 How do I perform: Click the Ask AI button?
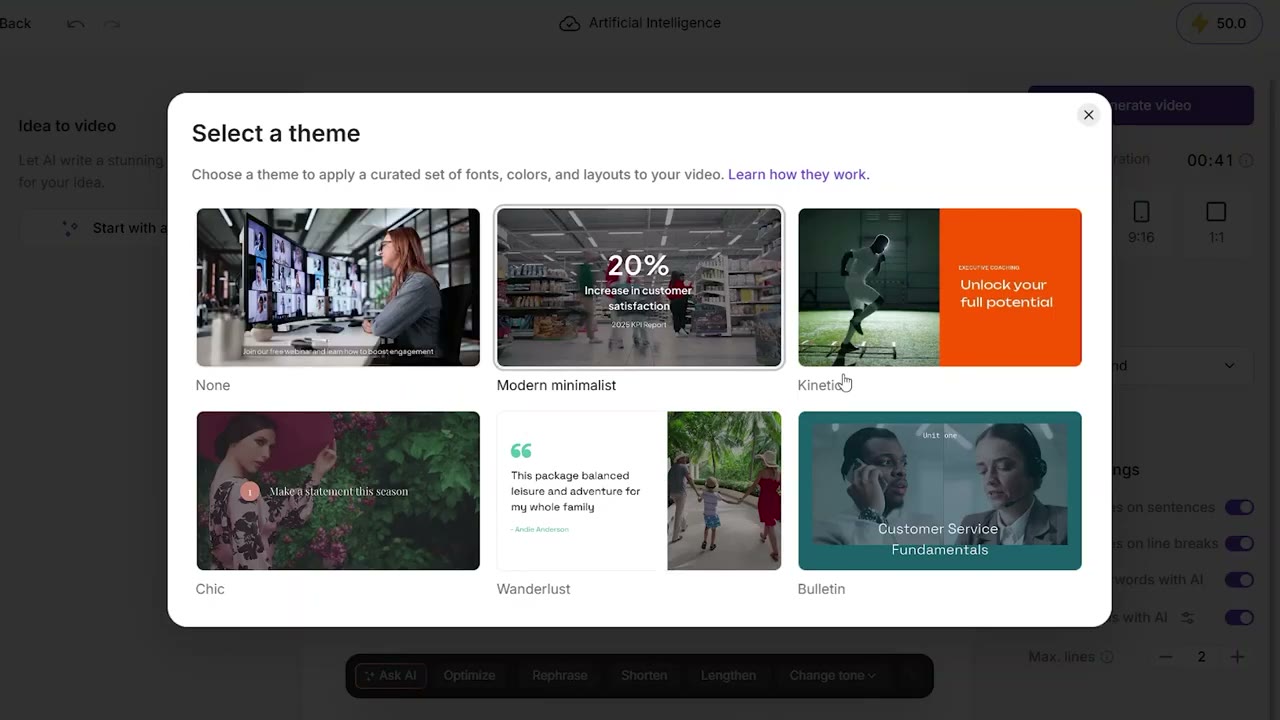[x=391, y=675]
